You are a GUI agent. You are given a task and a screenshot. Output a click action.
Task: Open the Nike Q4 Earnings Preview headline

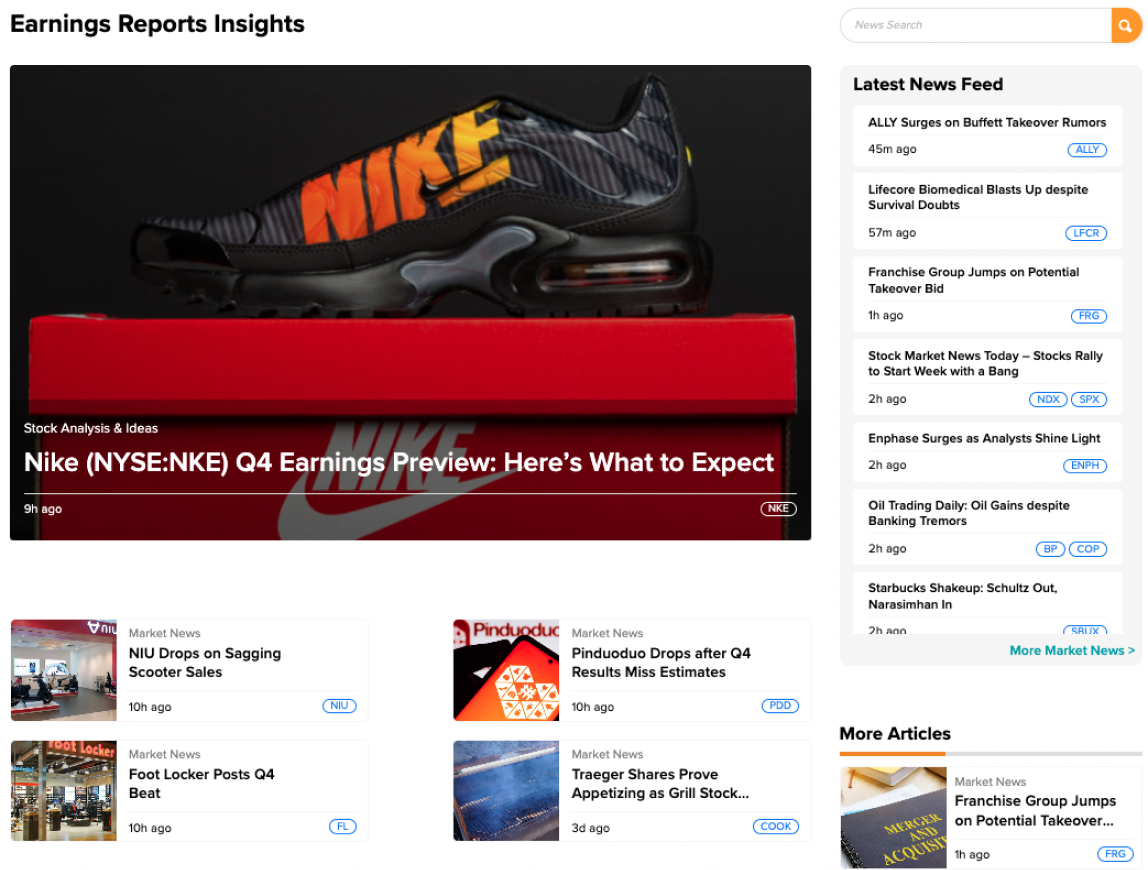click(398, 462)
